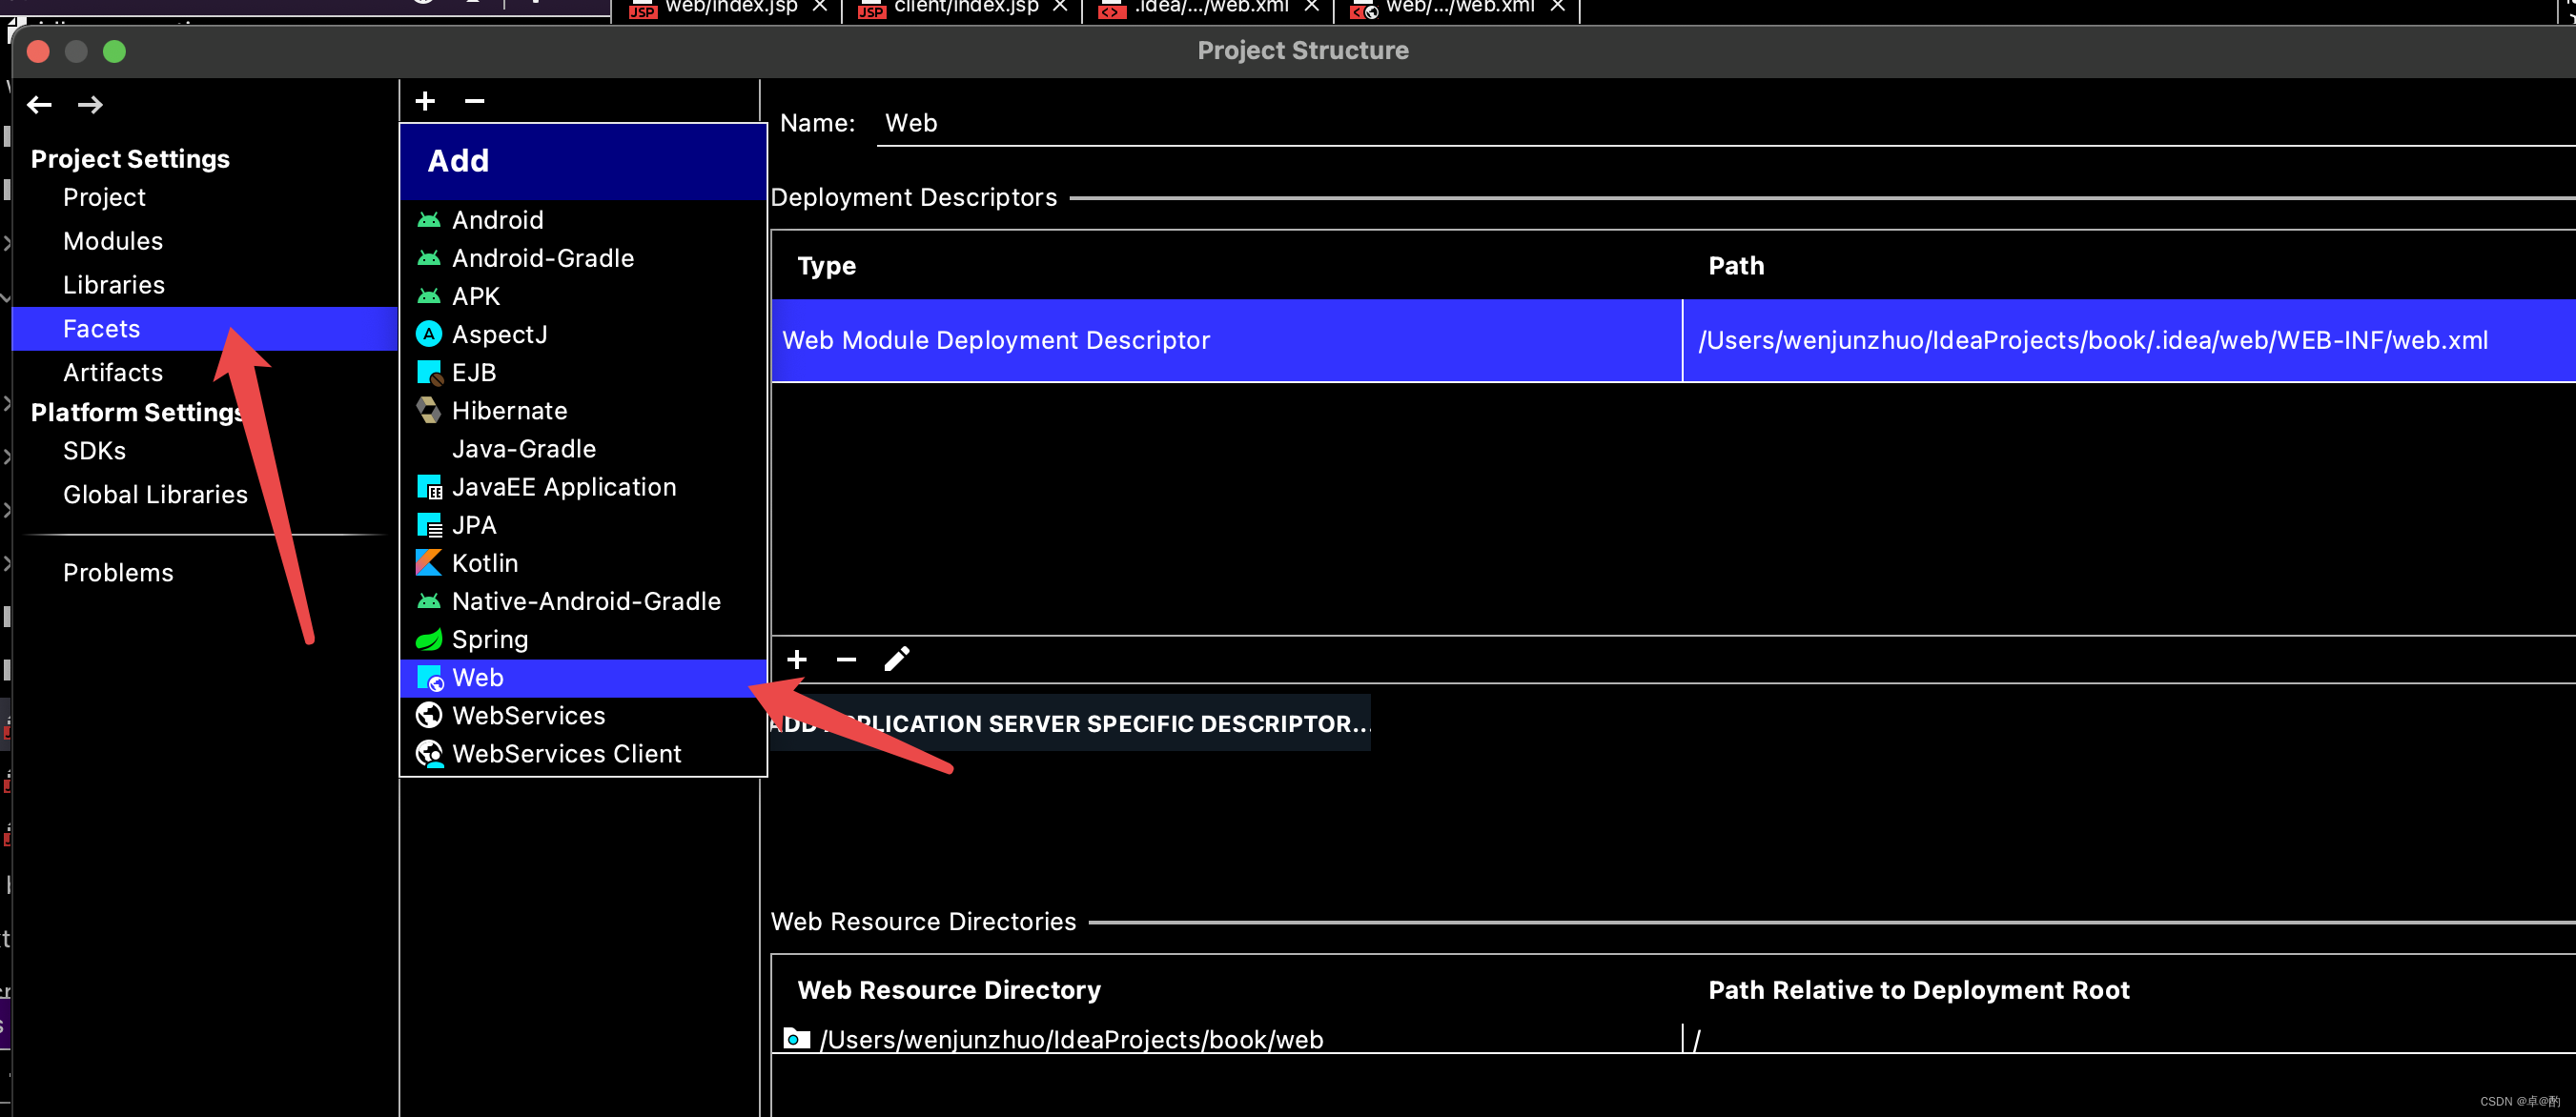Pick JavaEE Application facet

pos(563,487)
